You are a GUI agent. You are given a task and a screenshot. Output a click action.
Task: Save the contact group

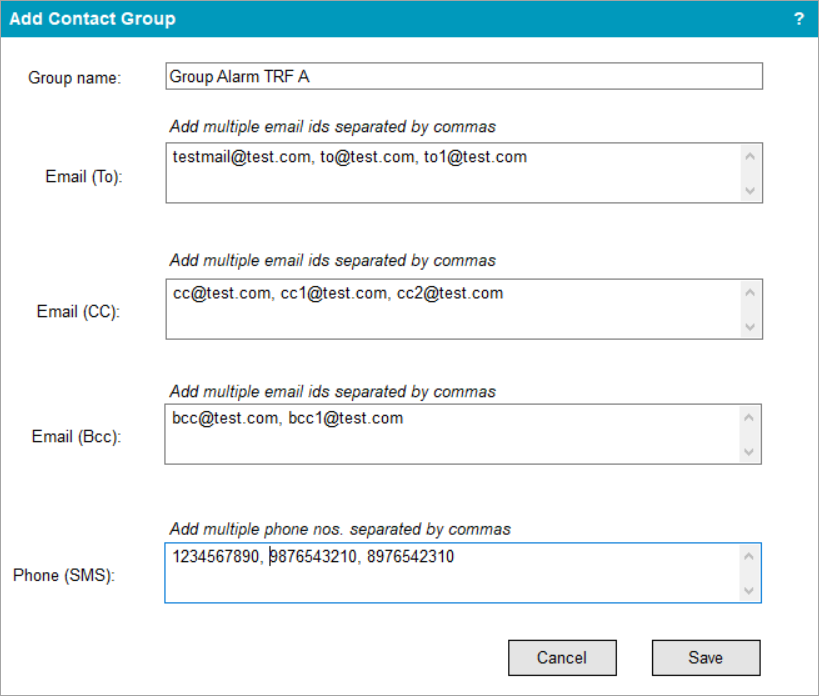(x=706, y=657)
